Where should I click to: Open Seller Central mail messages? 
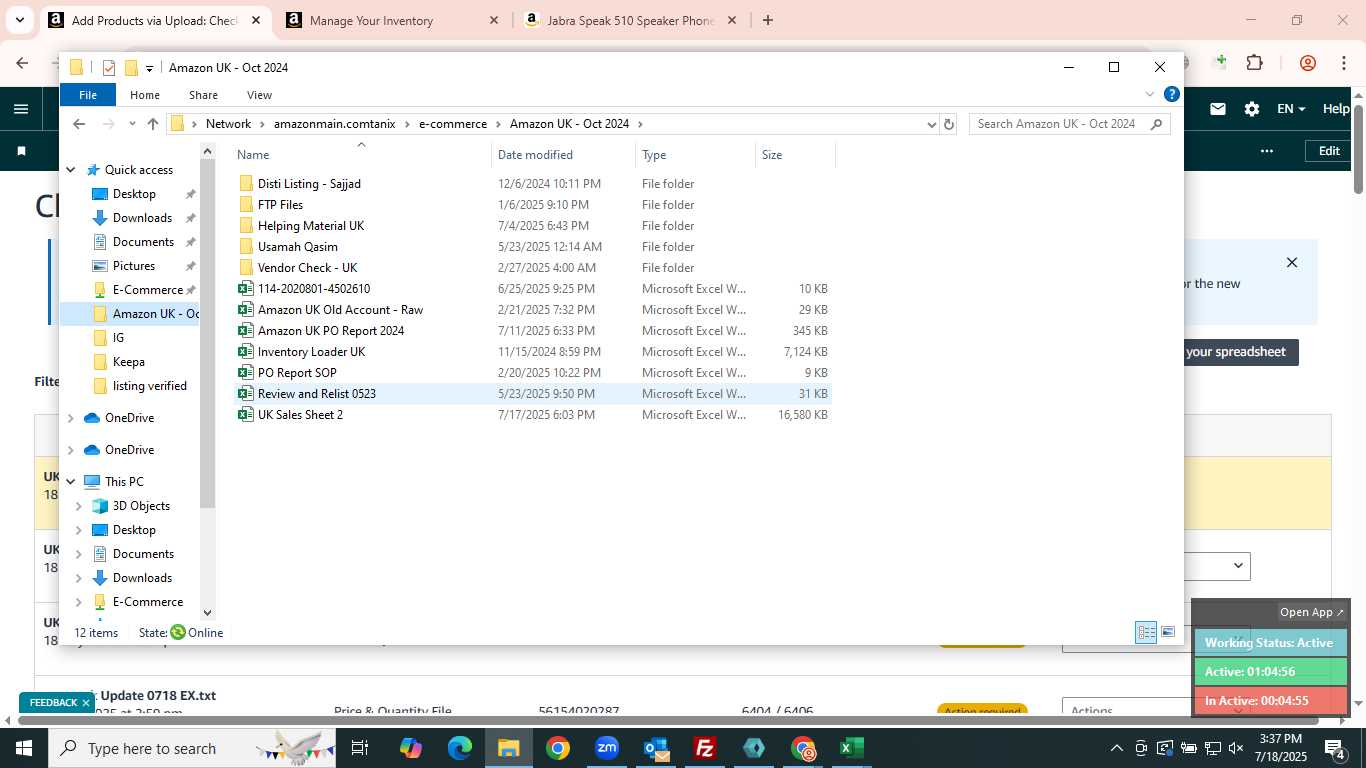click(x=1218, y=109)
